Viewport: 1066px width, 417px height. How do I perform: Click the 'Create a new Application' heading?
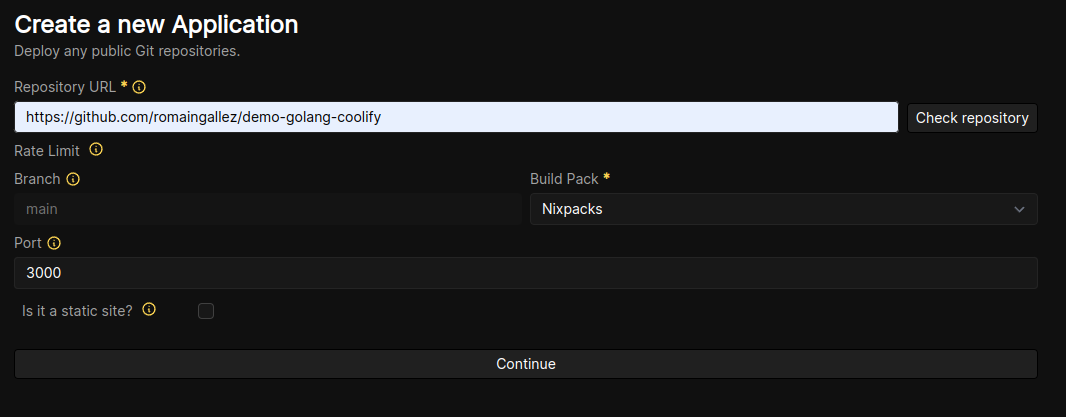pyautogui.click(x=156, y=24)
